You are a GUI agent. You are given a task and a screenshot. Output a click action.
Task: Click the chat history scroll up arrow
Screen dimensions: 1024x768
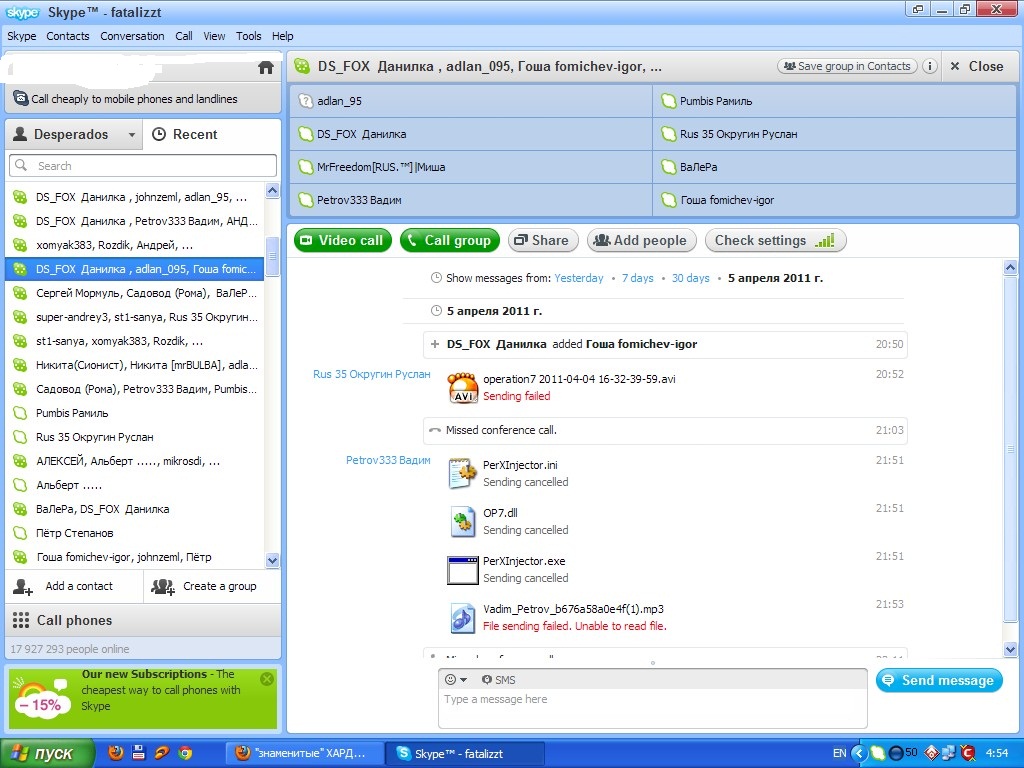coord(1010,268)
